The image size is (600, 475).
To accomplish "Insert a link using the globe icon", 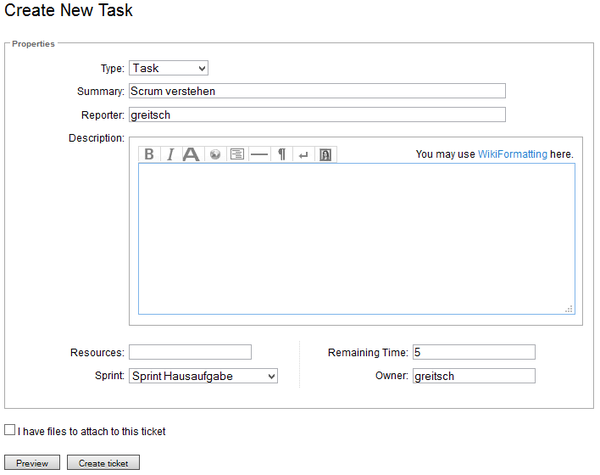I will point(214,154).
